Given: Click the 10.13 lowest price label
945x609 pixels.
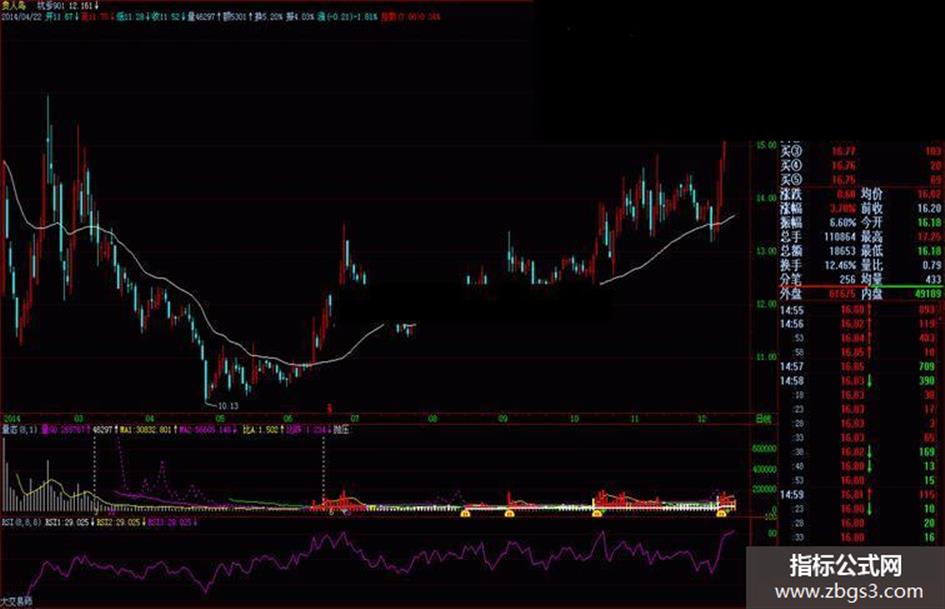Looking at the screenshot, I should [x=228, y=406].
